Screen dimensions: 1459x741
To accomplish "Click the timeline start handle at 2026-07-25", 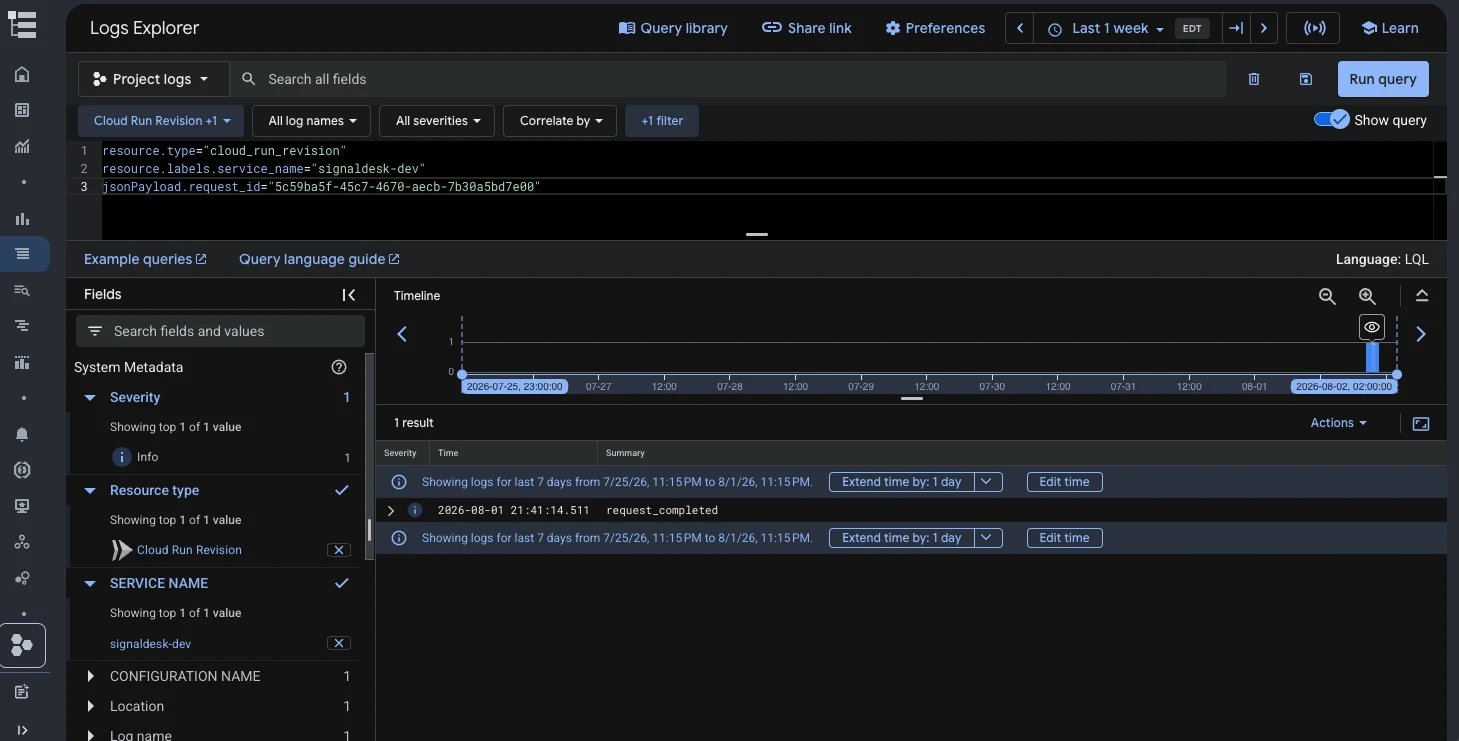I will pyautogui.click(x=462, y=374).
